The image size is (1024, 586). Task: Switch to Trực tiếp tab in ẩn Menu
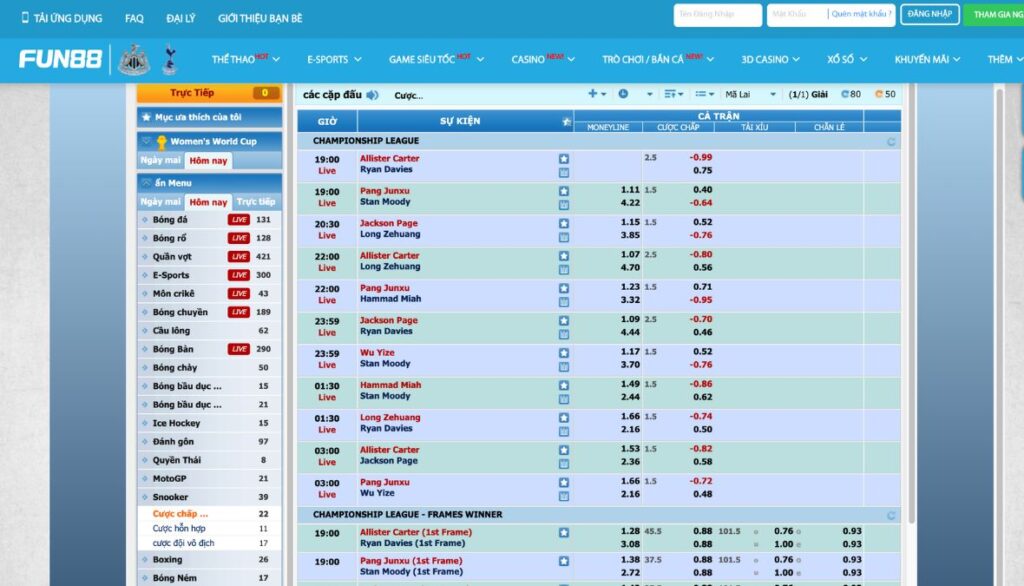[255, 202]
